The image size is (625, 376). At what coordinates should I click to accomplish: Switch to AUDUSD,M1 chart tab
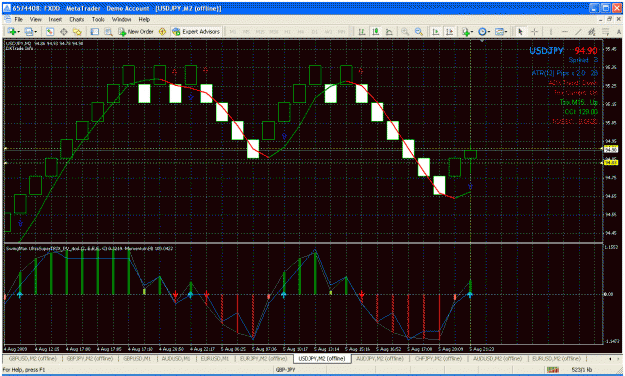tap(175, 358)
